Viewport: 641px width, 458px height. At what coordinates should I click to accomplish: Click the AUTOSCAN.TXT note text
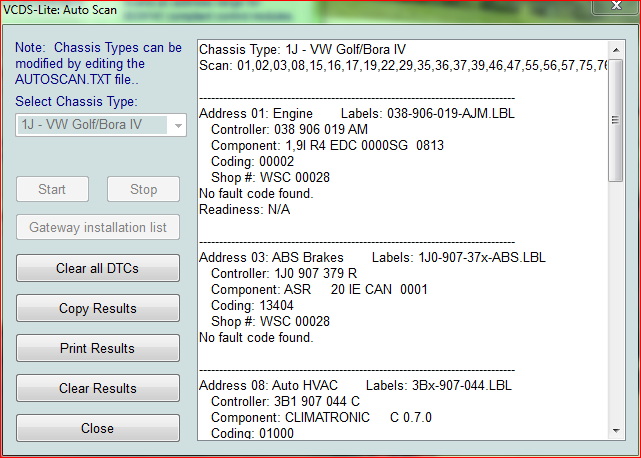99,63
